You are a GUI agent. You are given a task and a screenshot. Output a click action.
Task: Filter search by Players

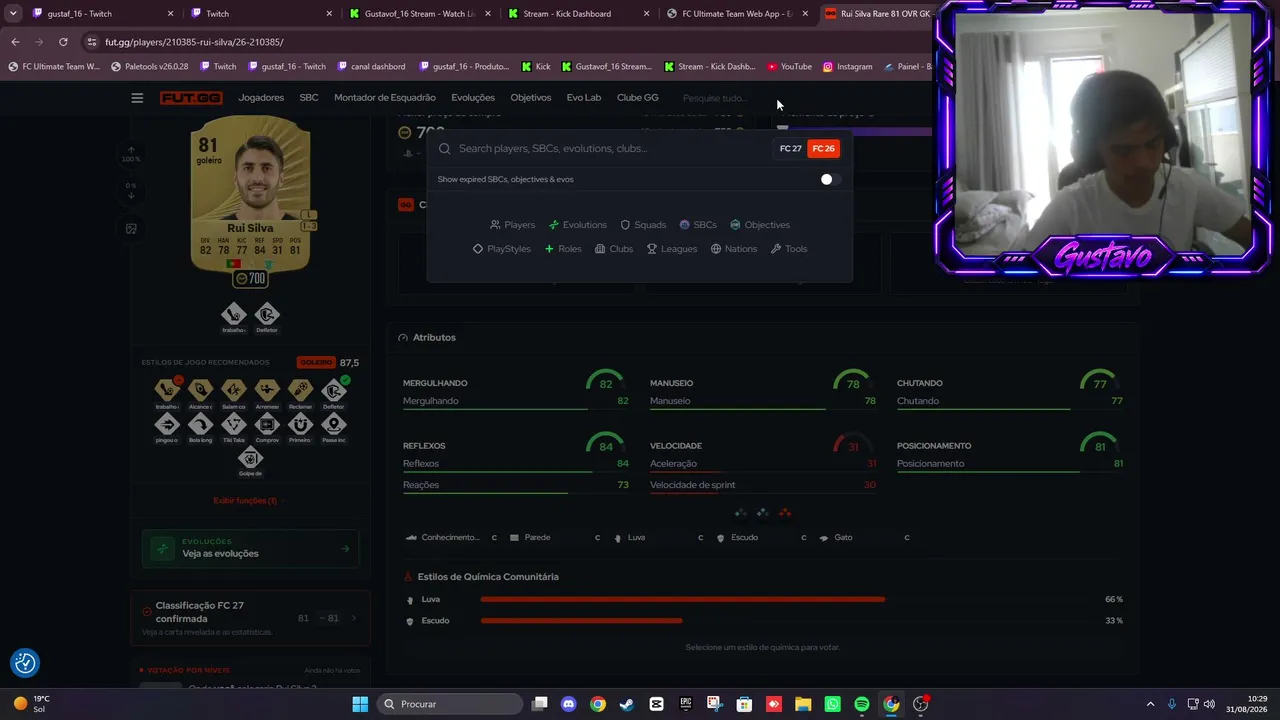(x=512, y=225)
